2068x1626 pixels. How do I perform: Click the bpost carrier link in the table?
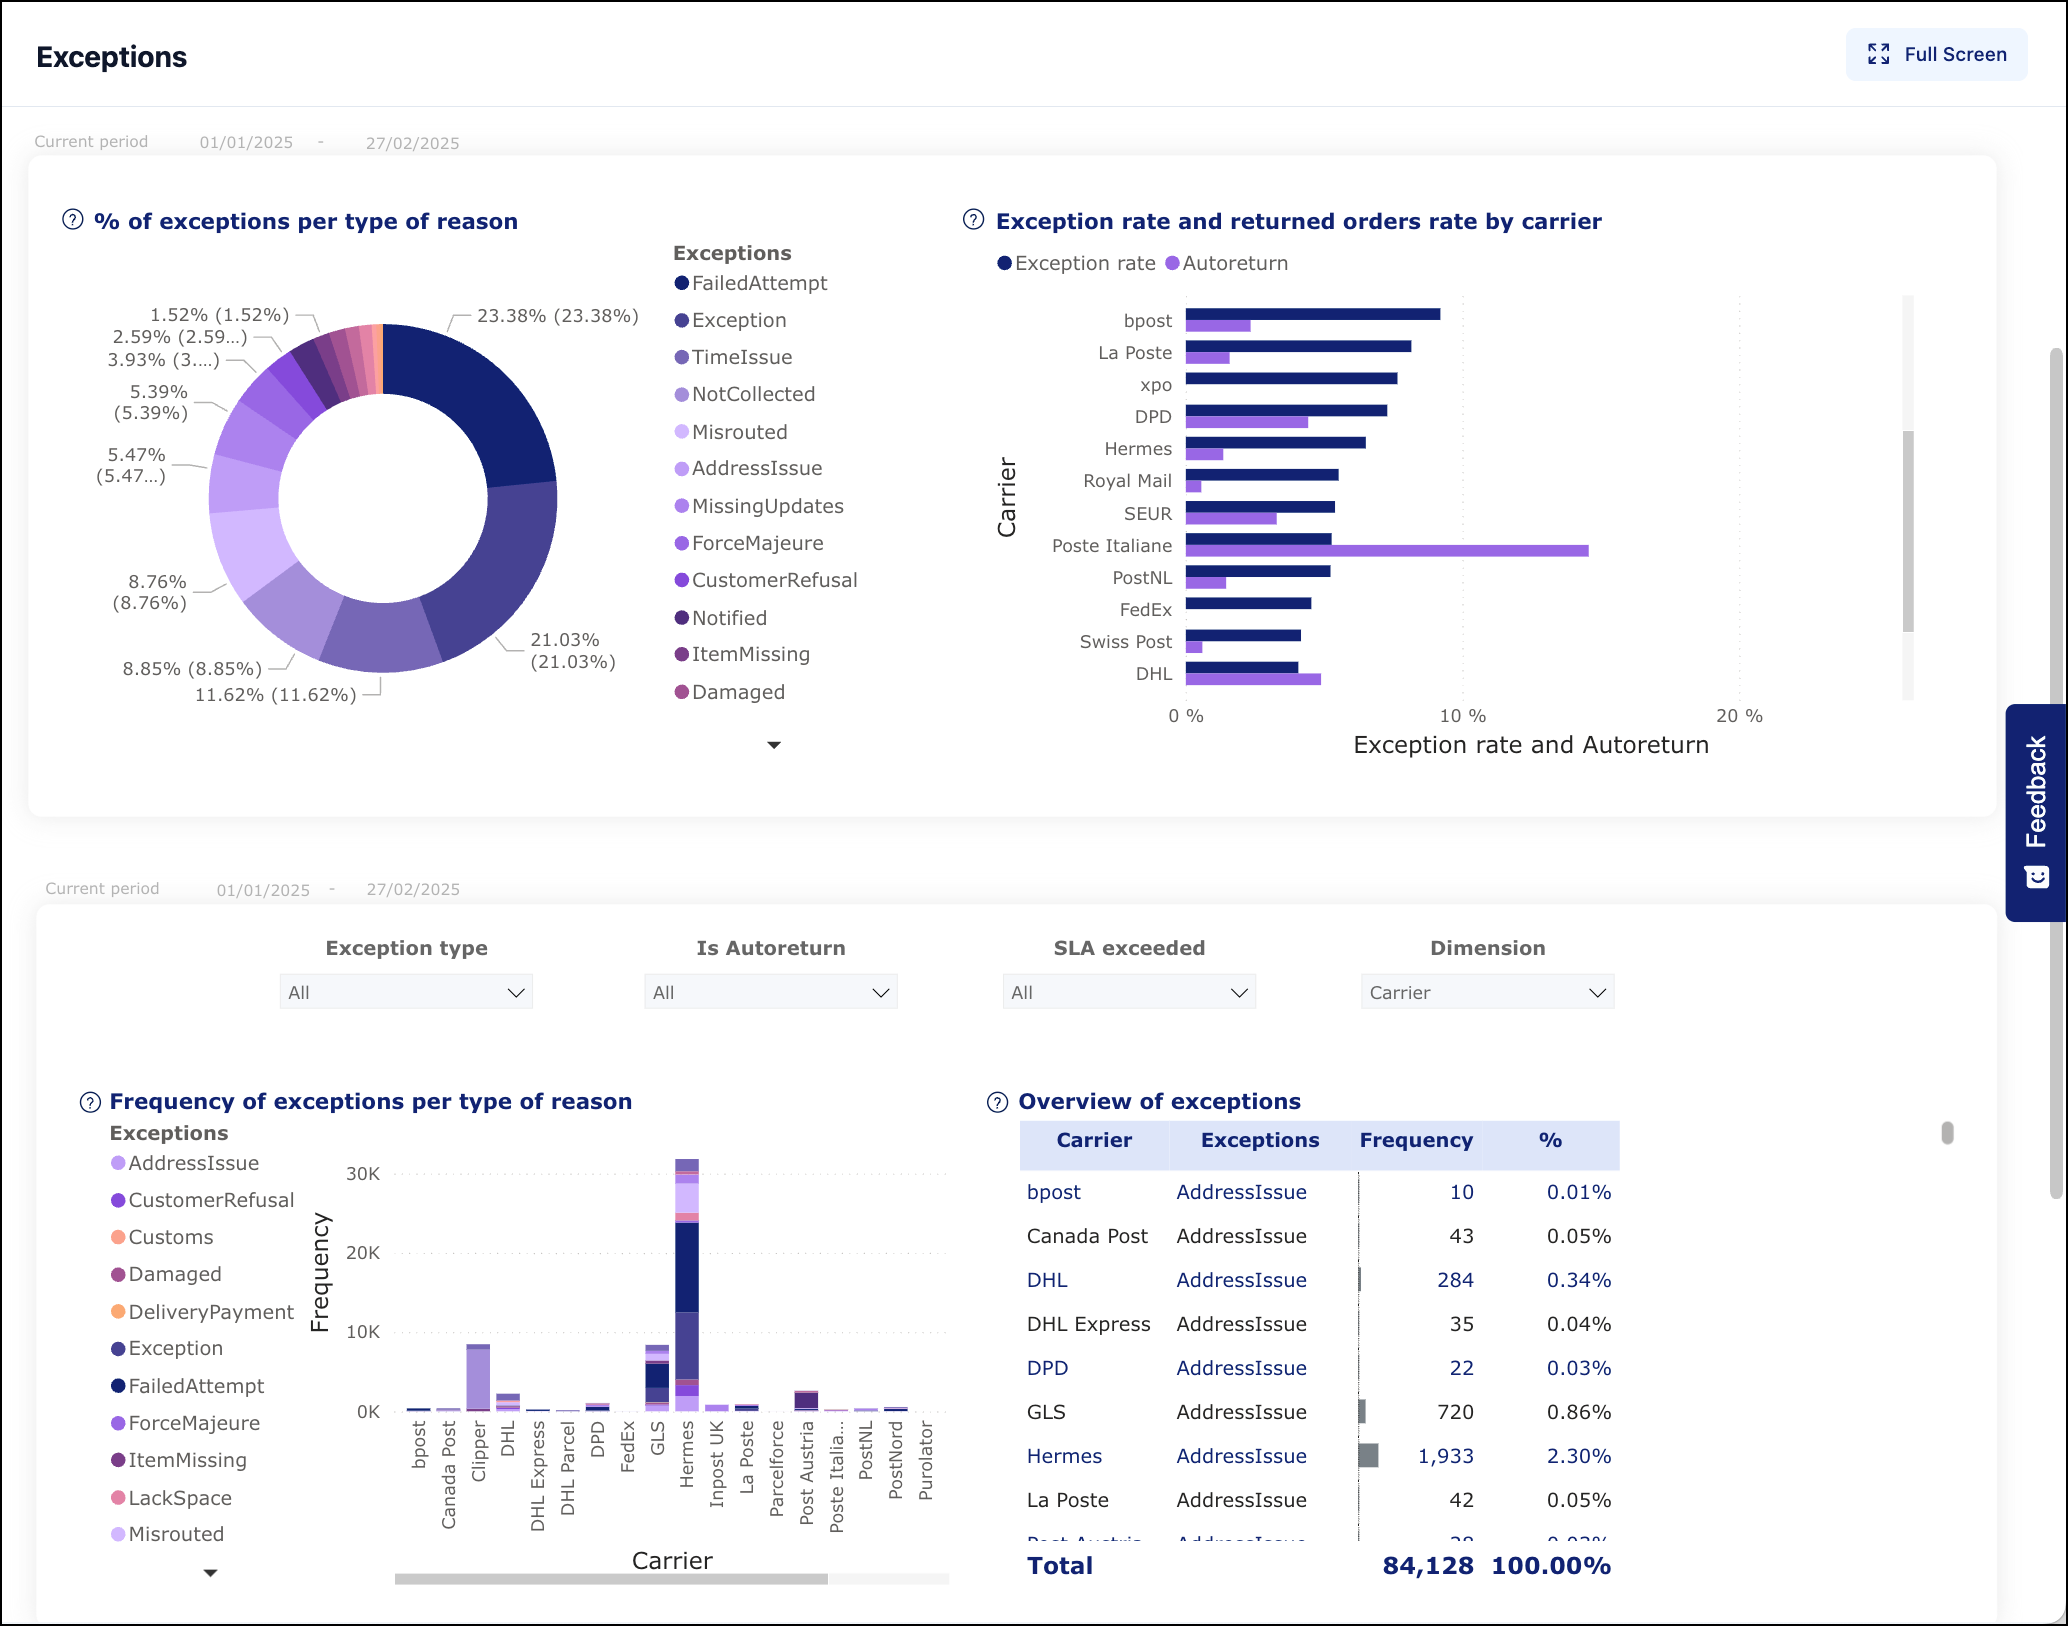click(1054, 1192)
